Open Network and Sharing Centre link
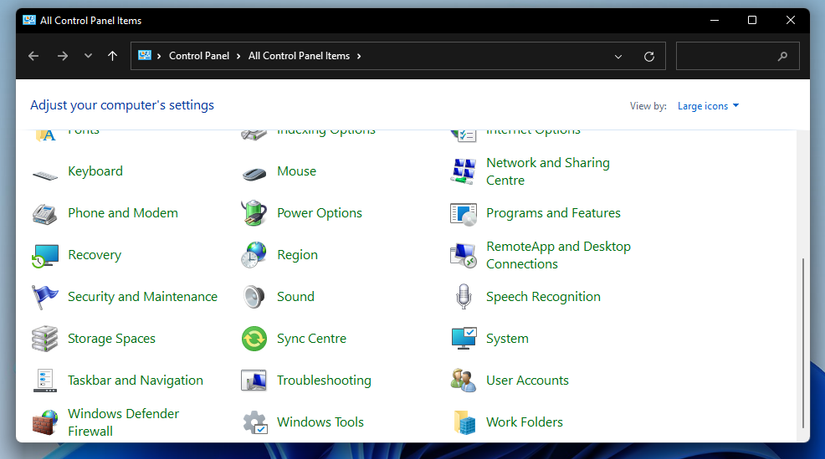 tap(548, 172)
